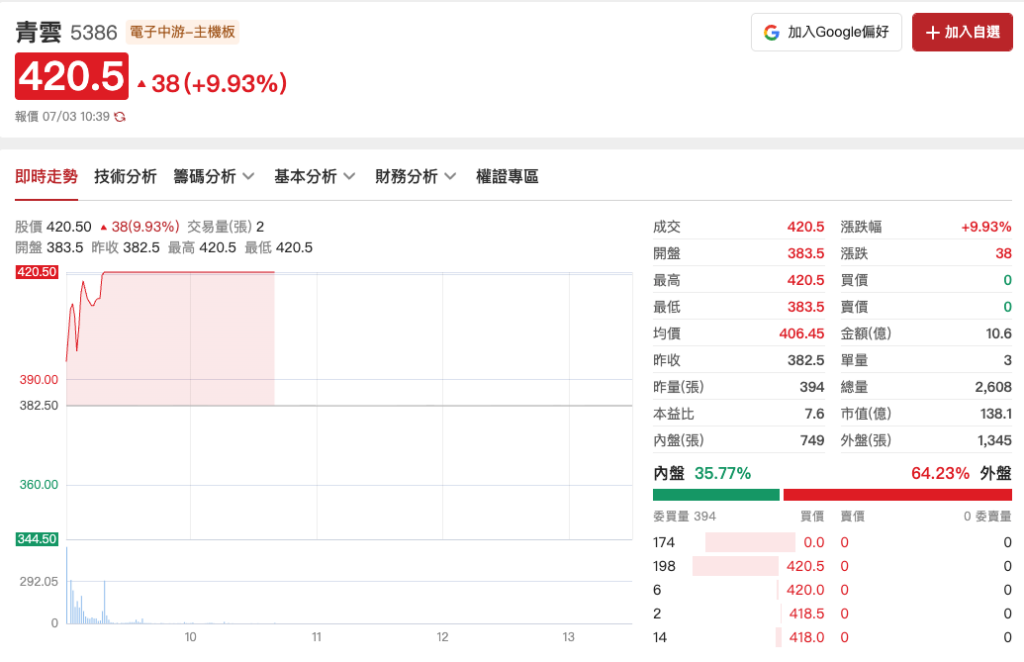
Task: Click the 報價 07/03 10:39 timestamp
Action: pos(62,117)
